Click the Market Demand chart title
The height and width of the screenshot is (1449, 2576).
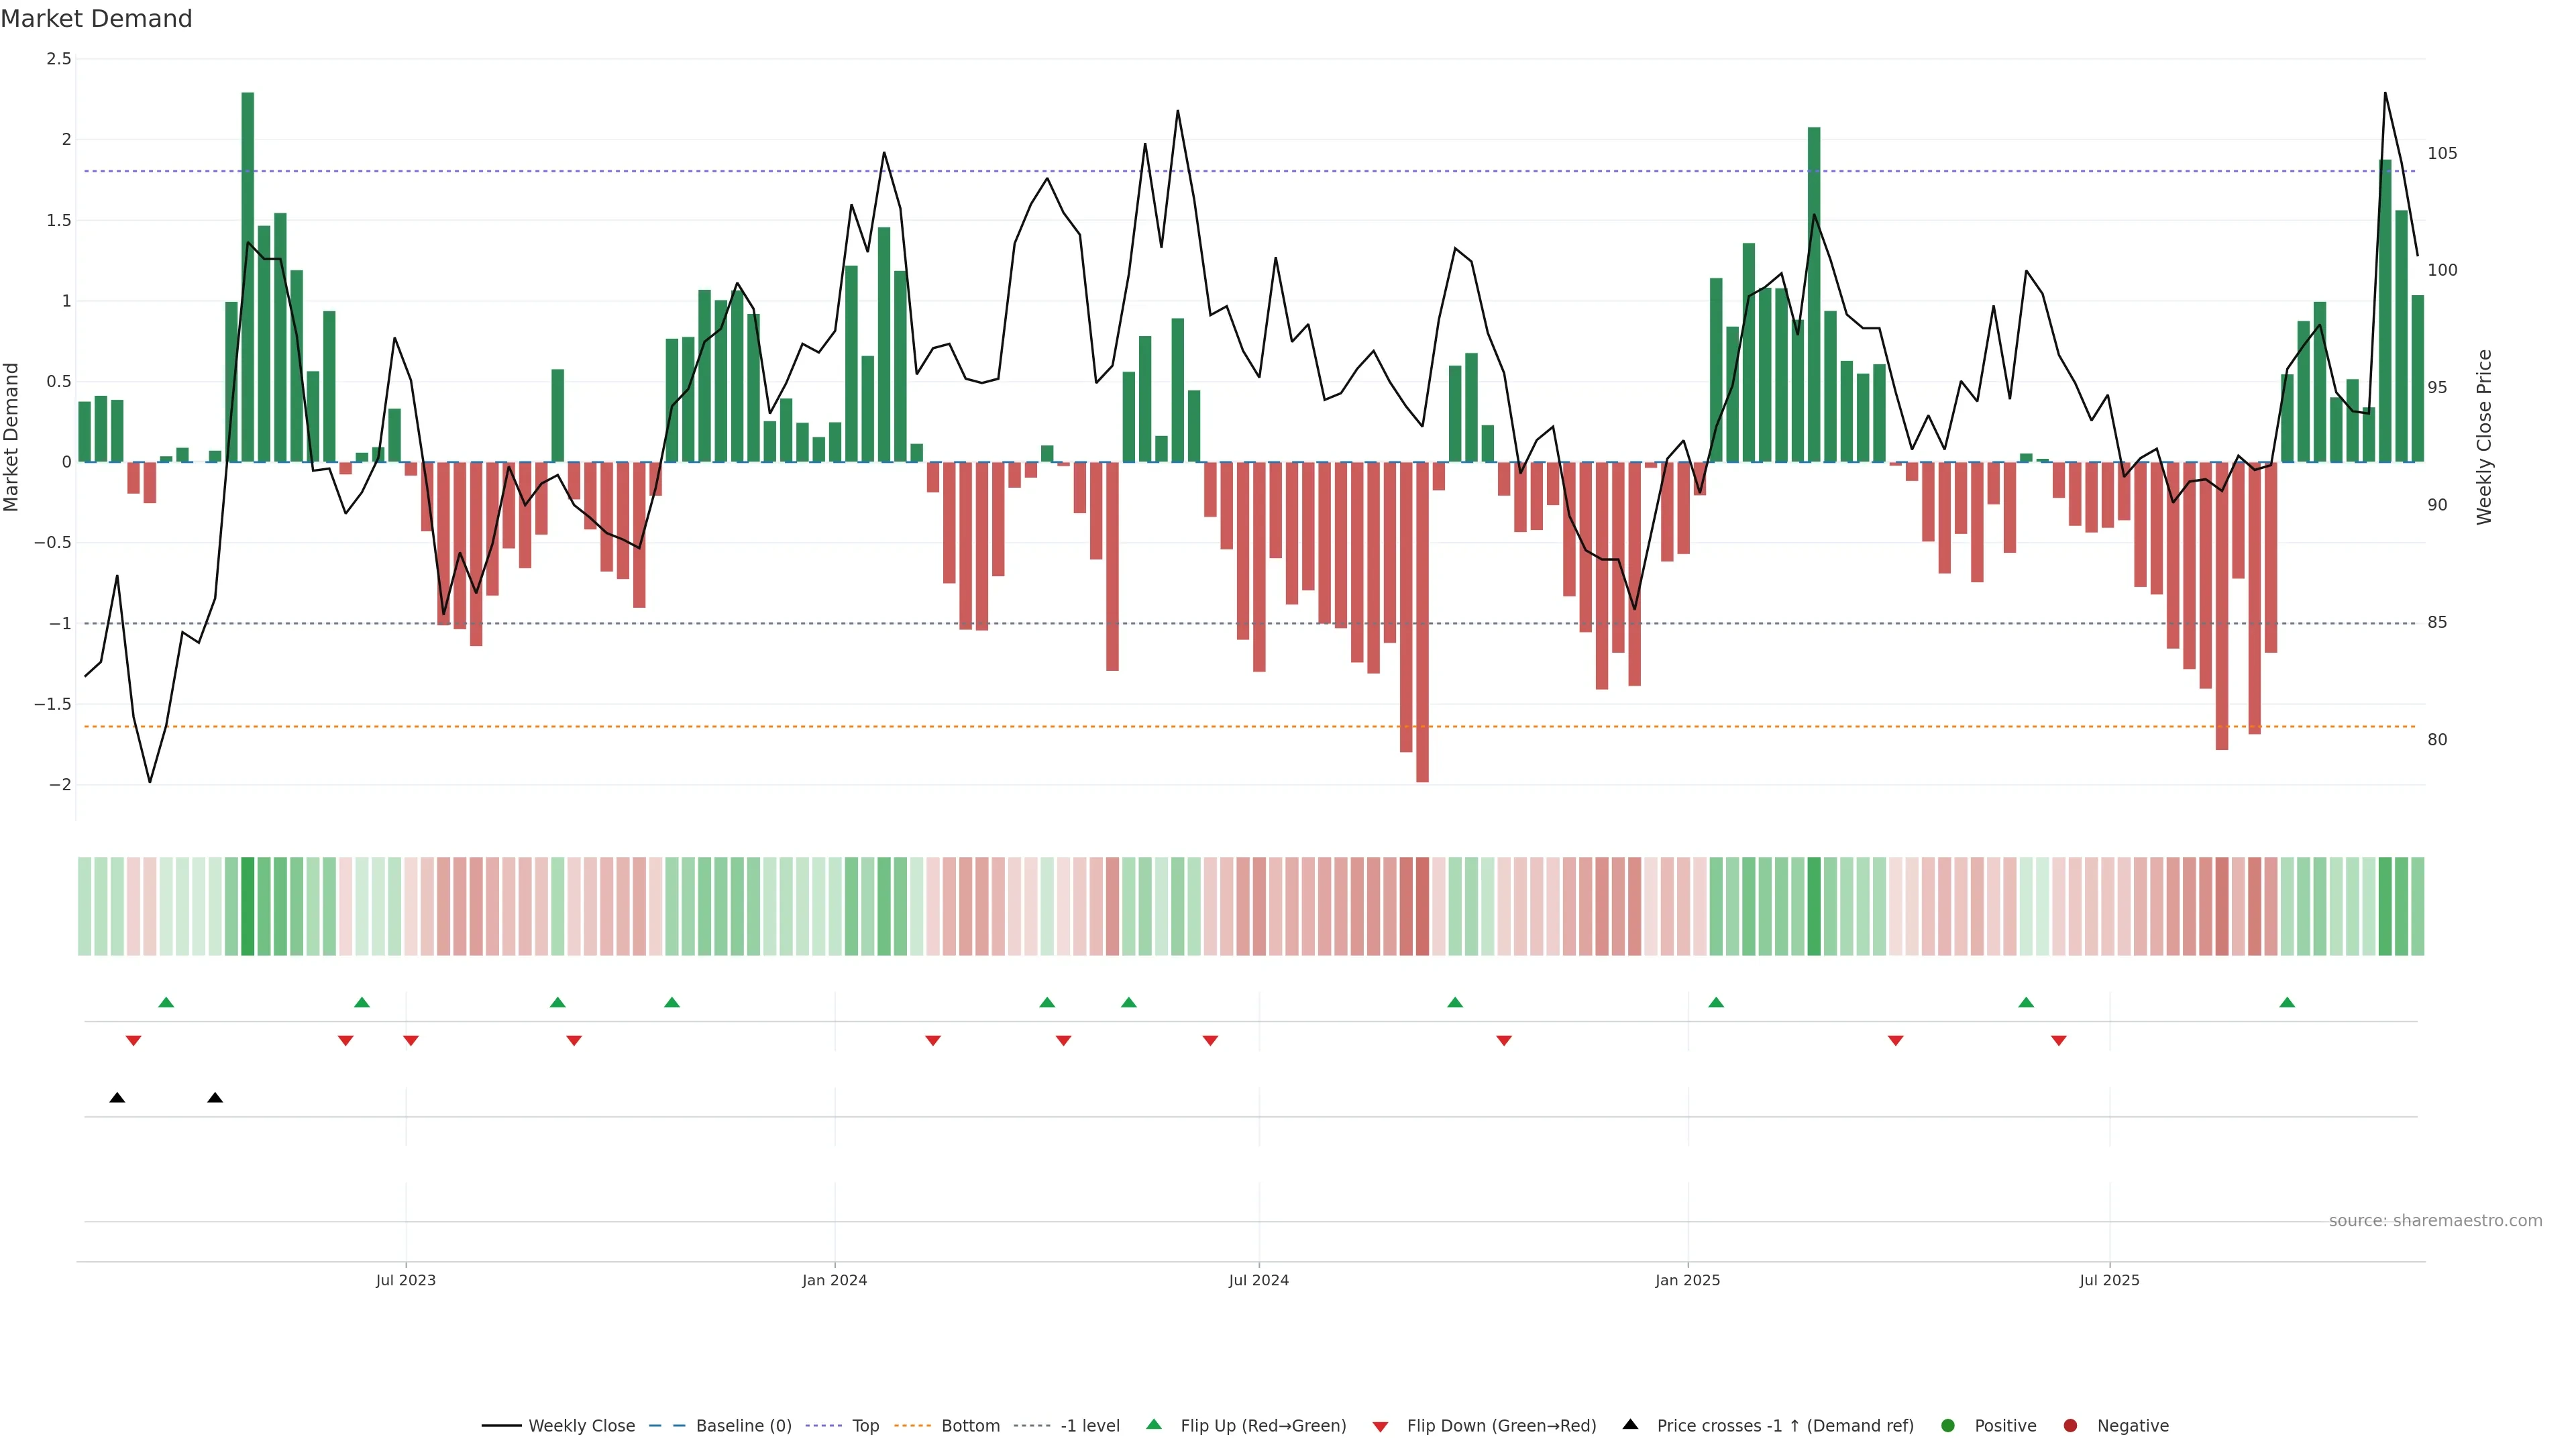[x=96, y=19]
